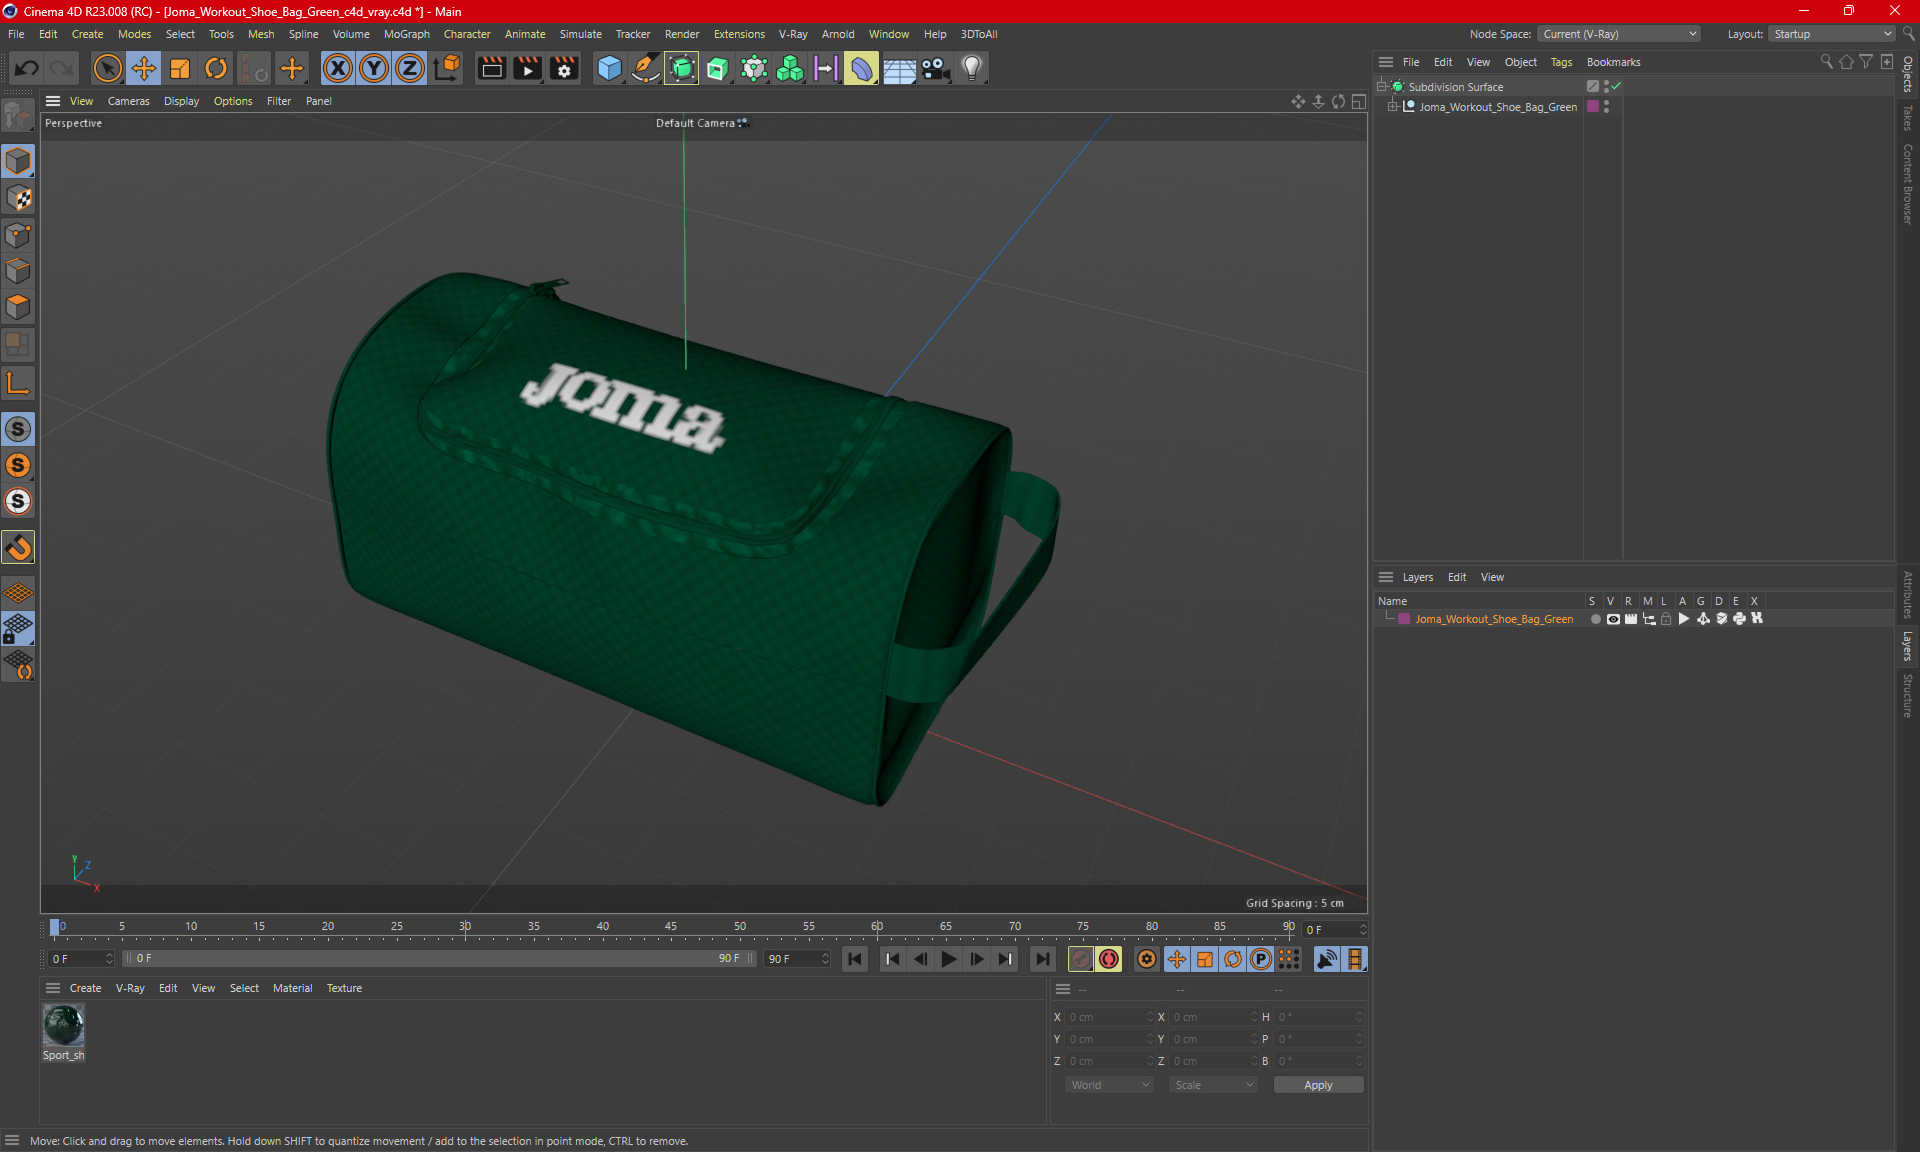Open Edit Render Settings clapper icon
Image resolution: width=1920 pixels, height=1152 pixels.
coord(564,68)
